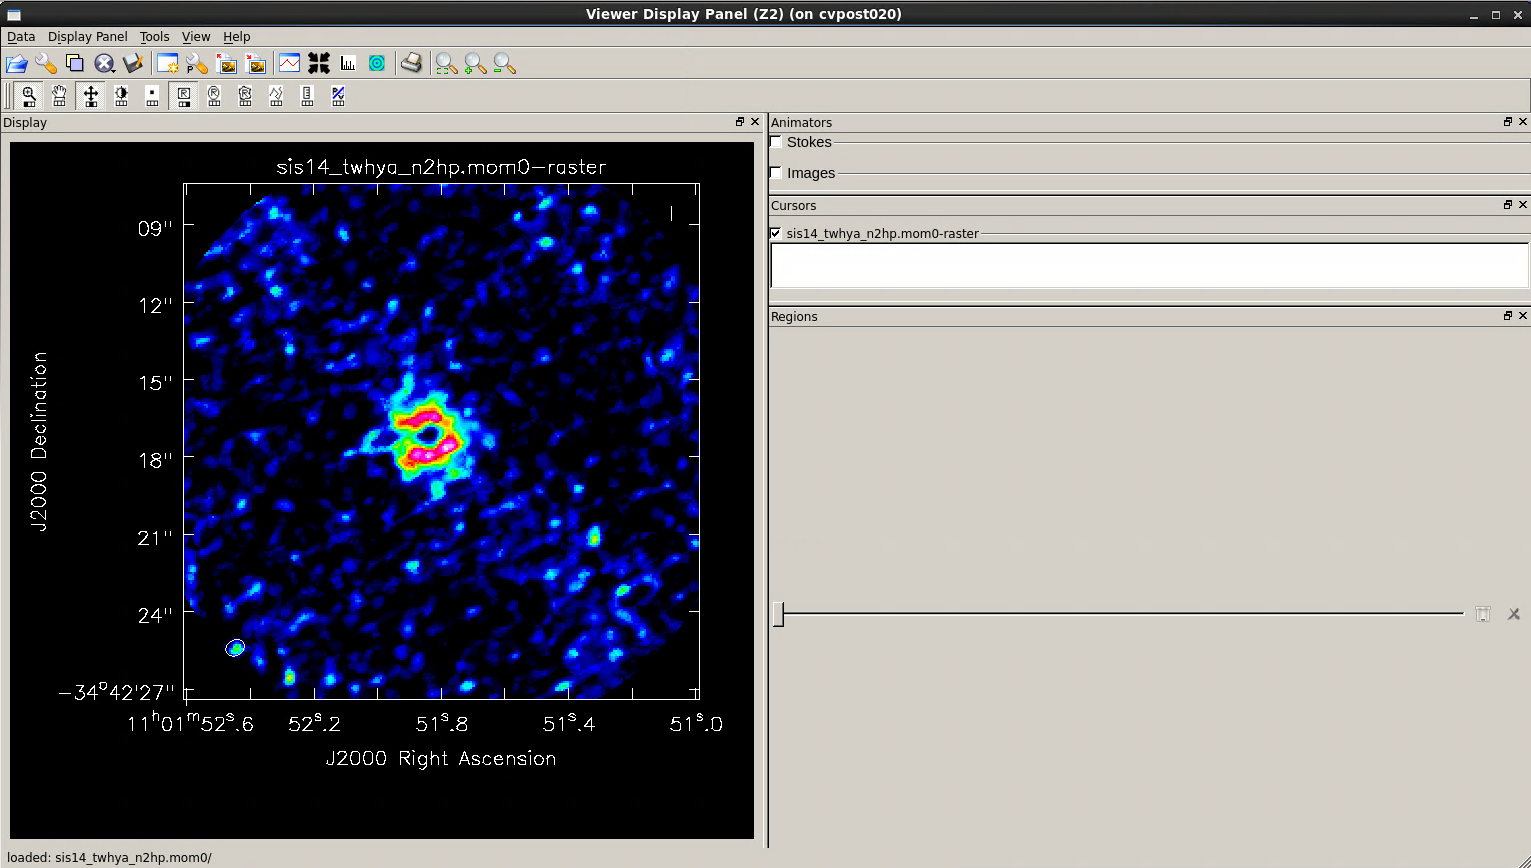
Task: Close the Animators panel
Action: click(x=1523, y=122)
